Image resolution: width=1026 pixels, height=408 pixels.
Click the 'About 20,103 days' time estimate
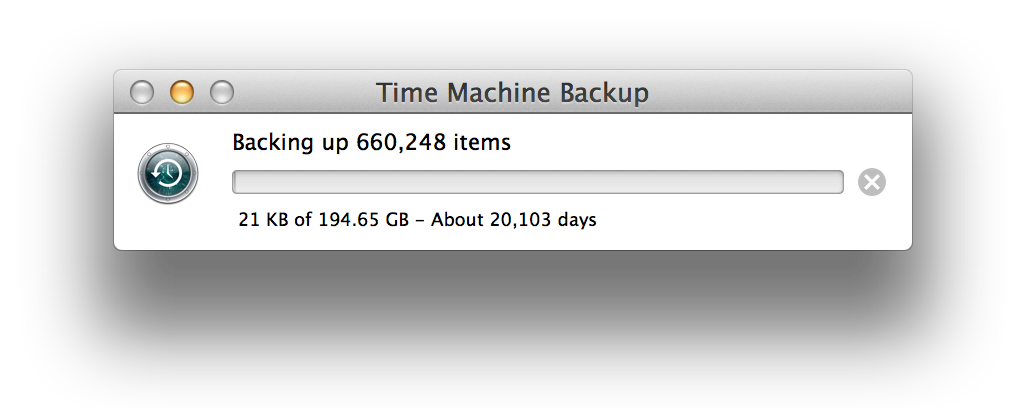[514, 220]
